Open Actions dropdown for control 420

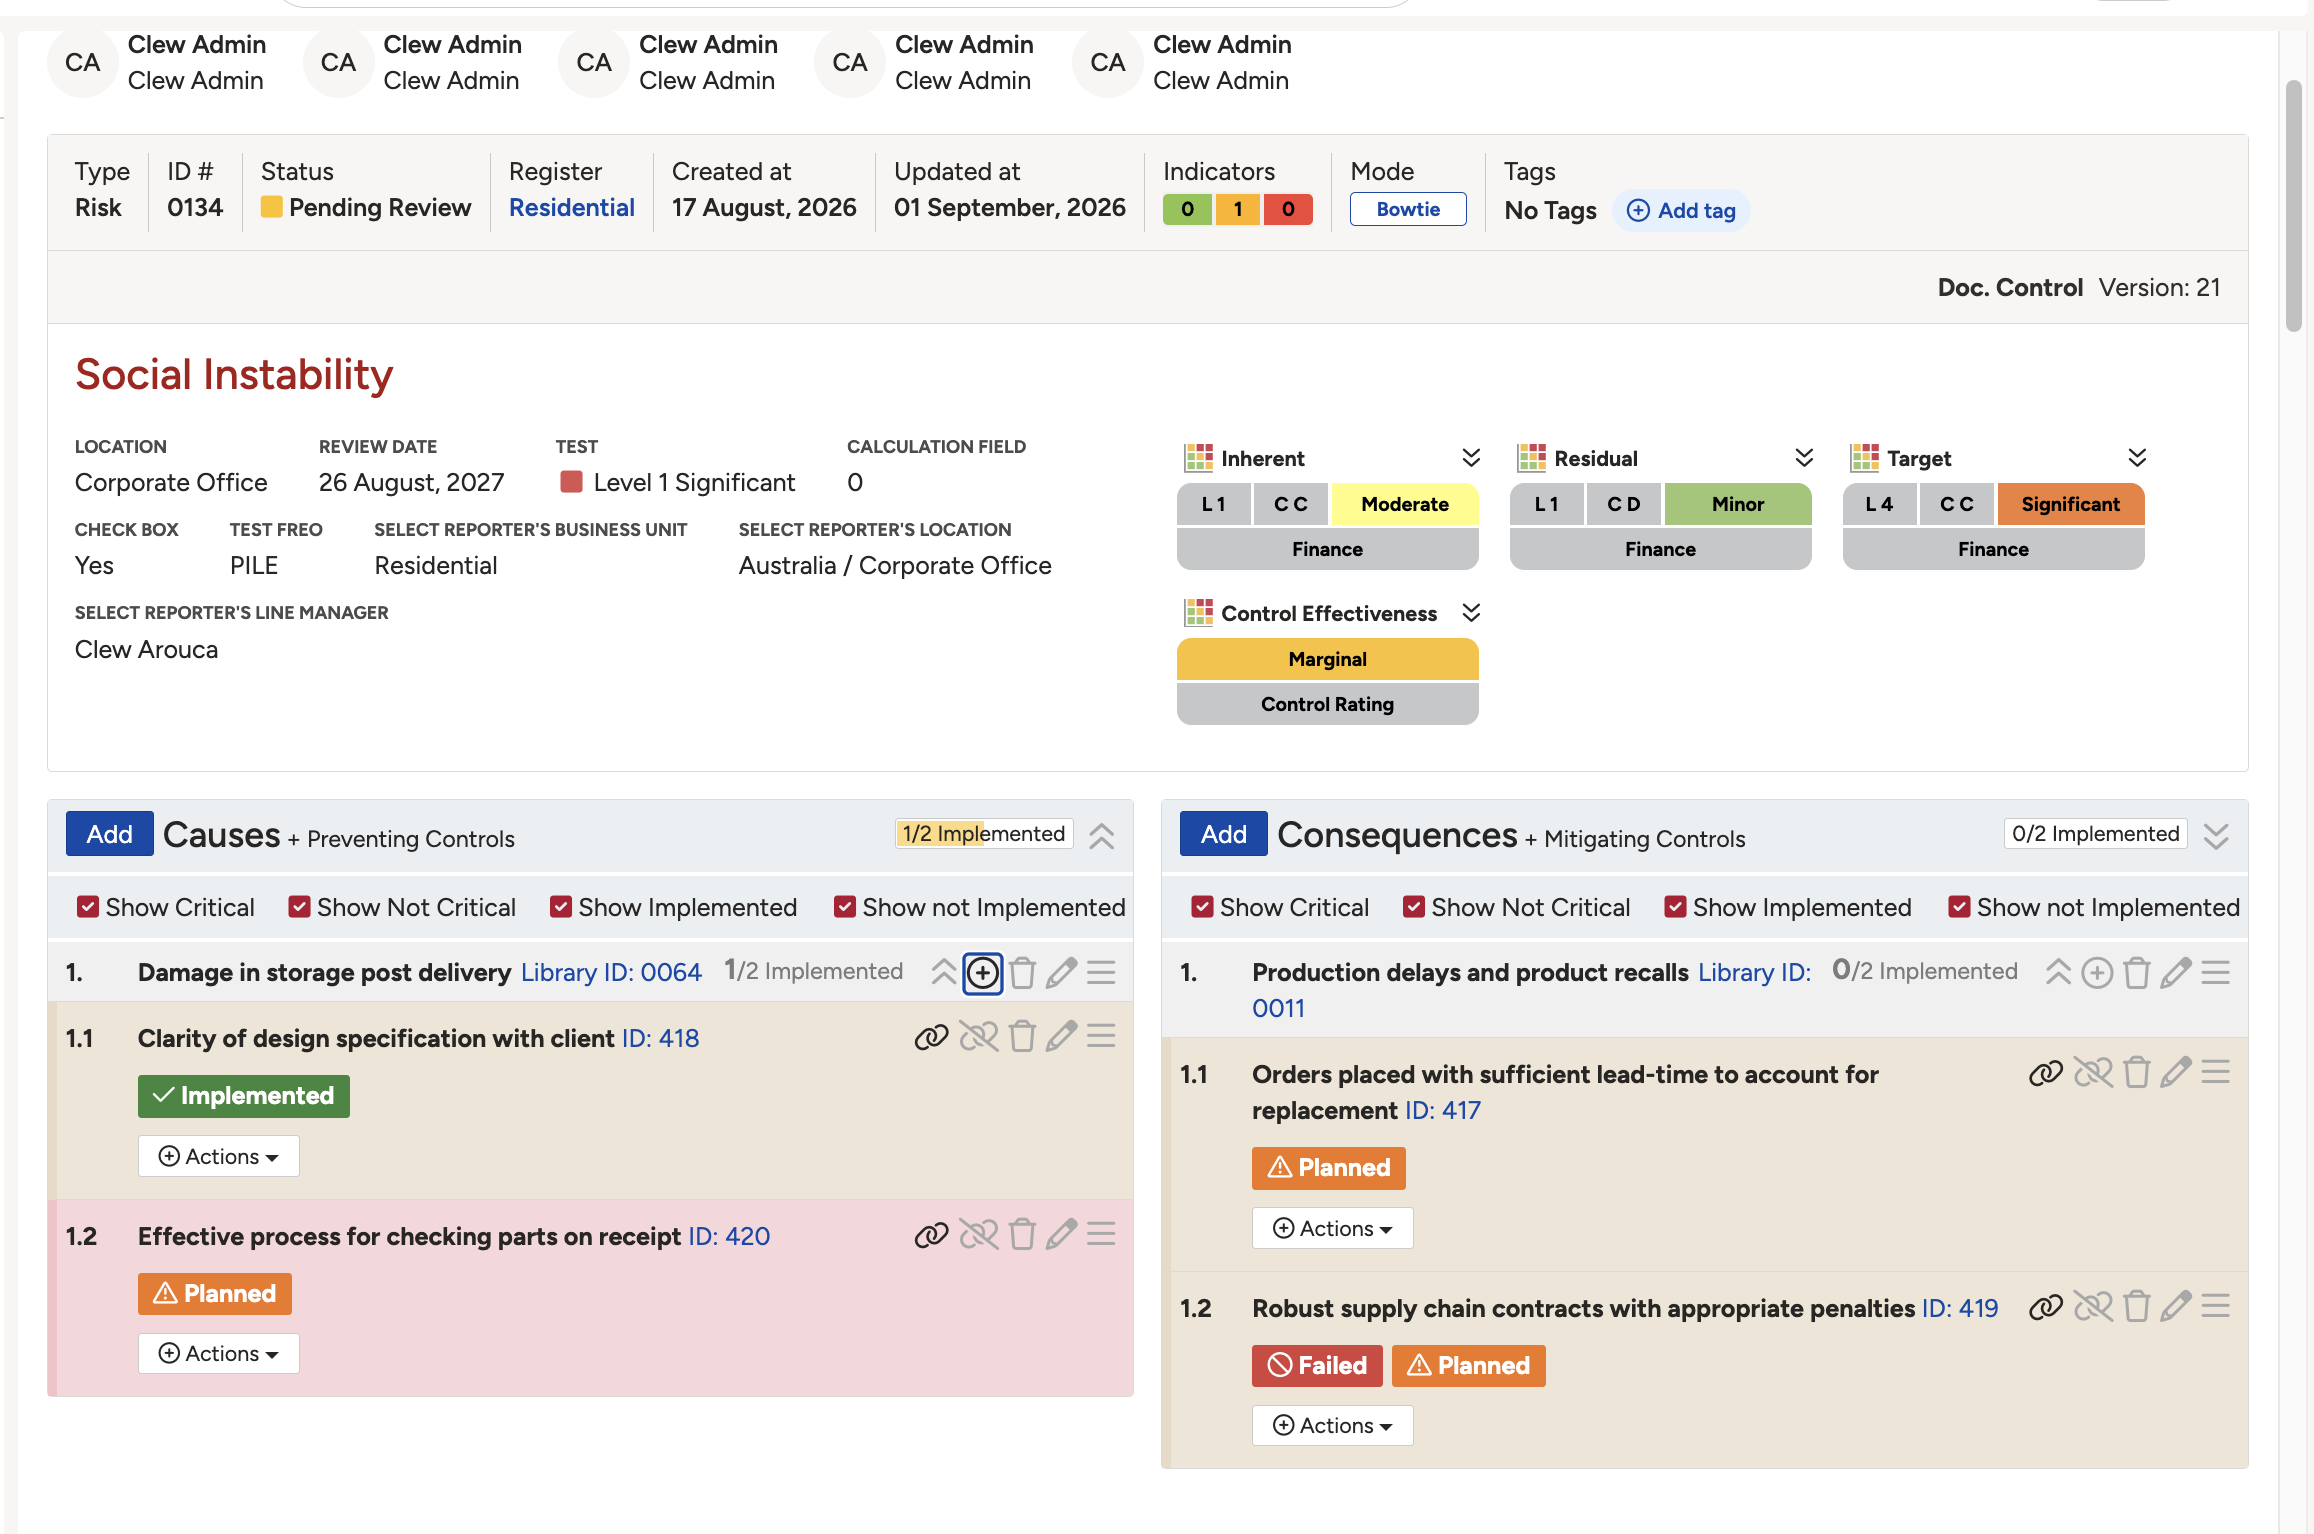[219, 1353]
